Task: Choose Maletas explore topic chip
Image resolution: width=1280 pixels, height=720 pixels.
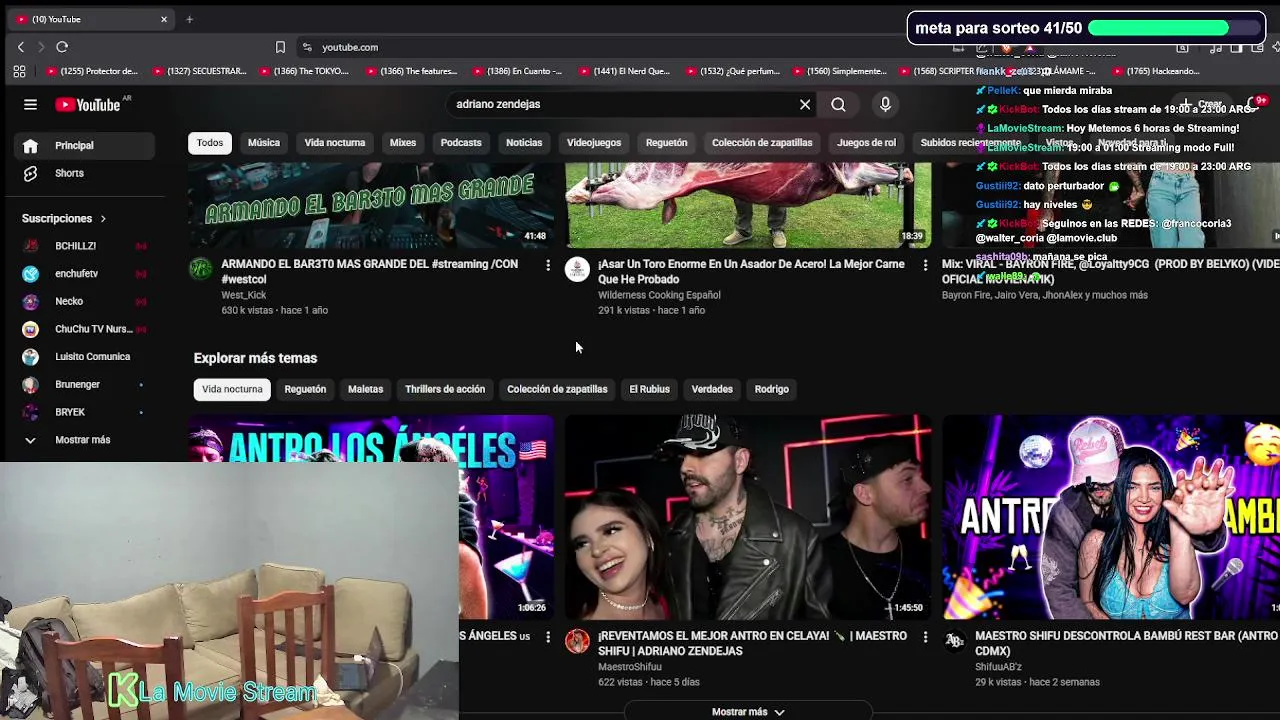Action: [365, 389]
